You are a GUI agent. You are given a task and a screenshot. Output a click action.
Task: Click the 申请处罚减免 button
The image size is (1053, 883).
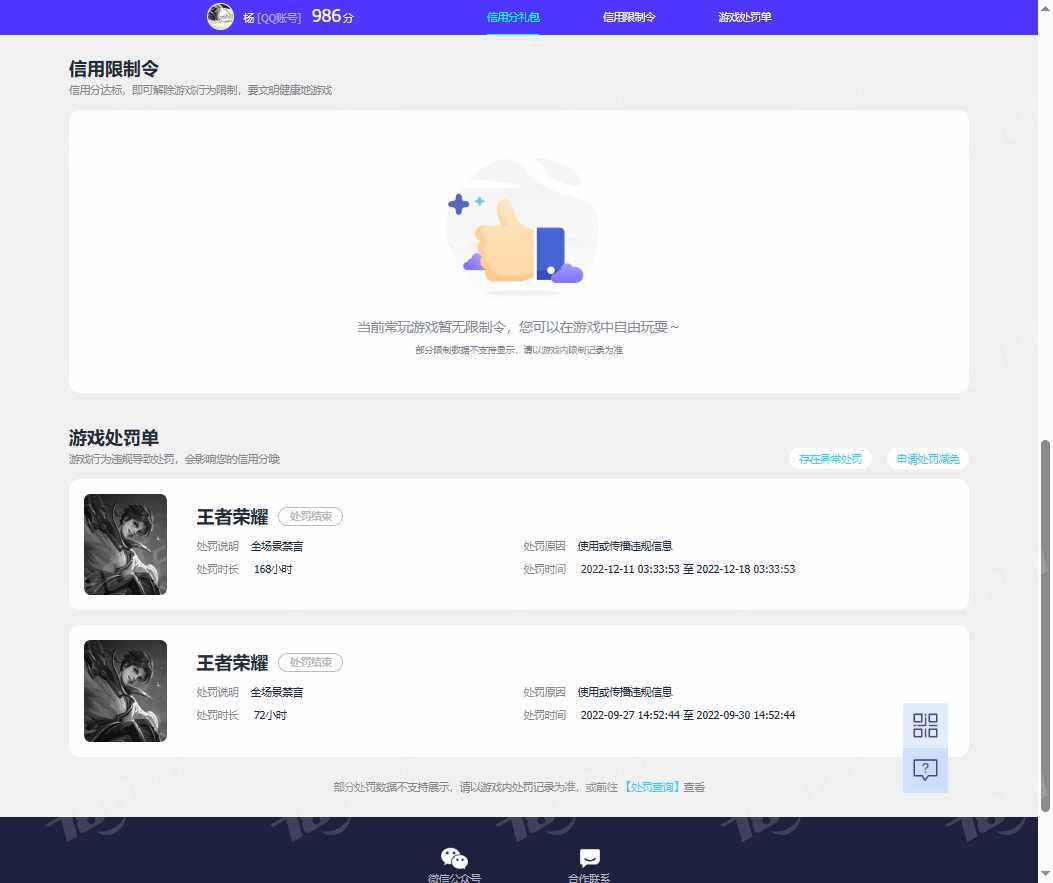927,459
